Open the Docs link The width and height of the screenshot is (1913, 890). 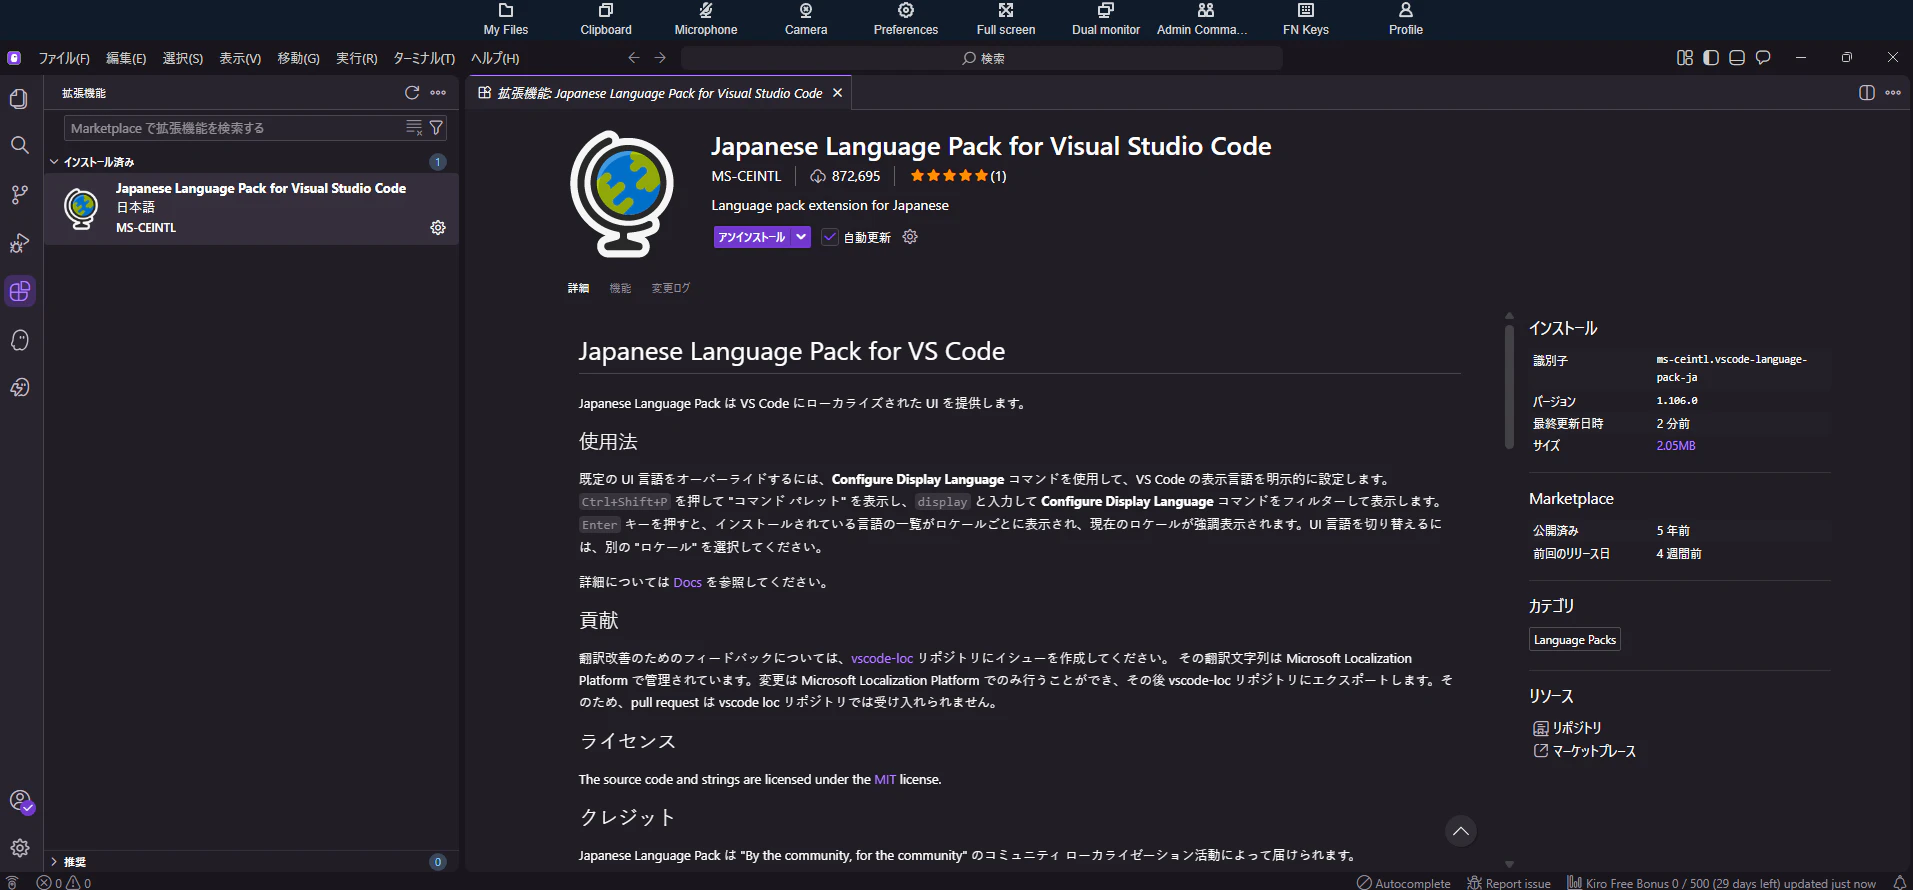[x=687, y=582]
